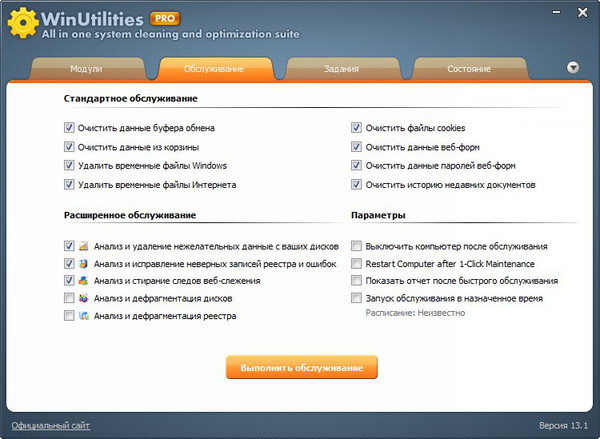Viewport: 600px width, 439px height.
Task: Close the WinUtilities window
Action: click(582, 13)
